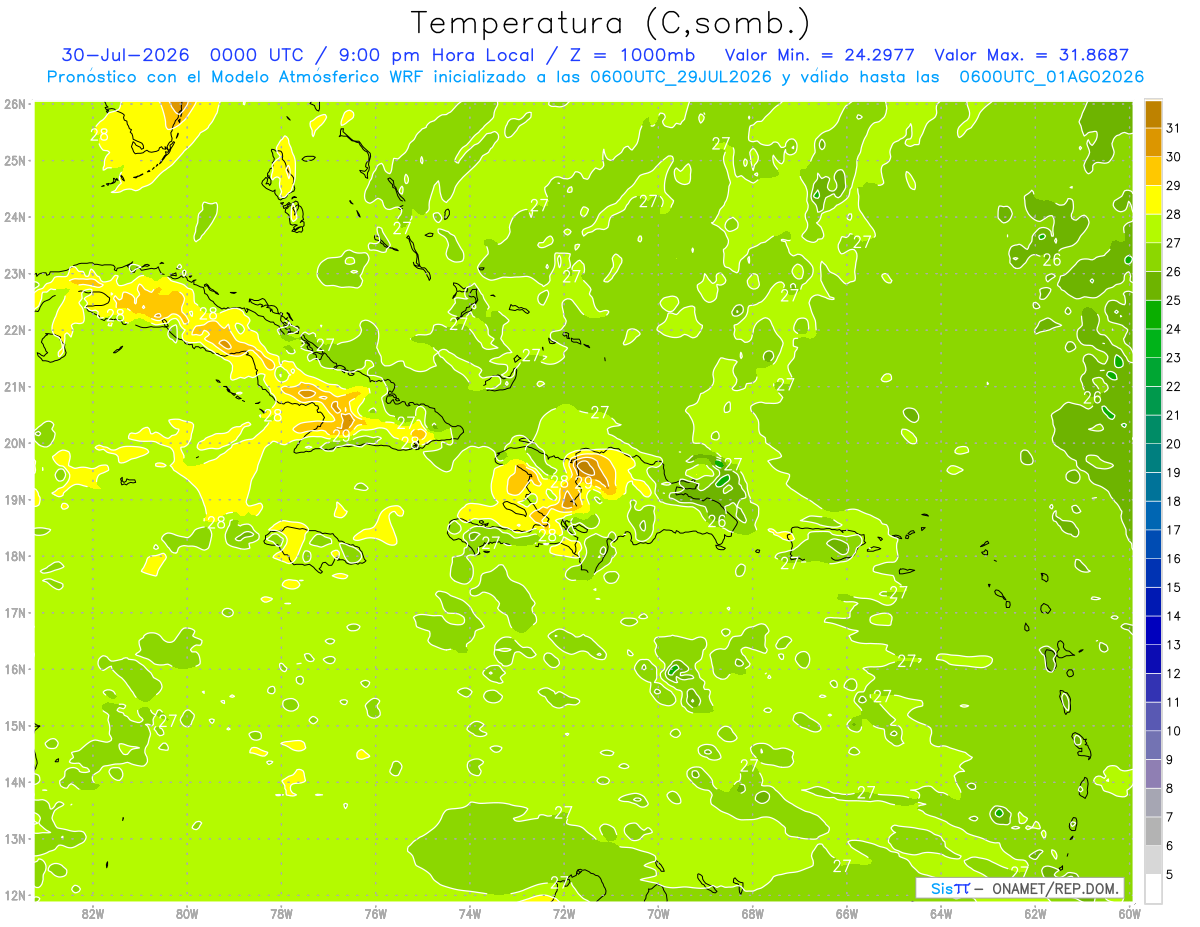The width and height of the screenshot is (1200, 927).
Task: Click the '16N' latitude axis label
Action: click(15, 669)
